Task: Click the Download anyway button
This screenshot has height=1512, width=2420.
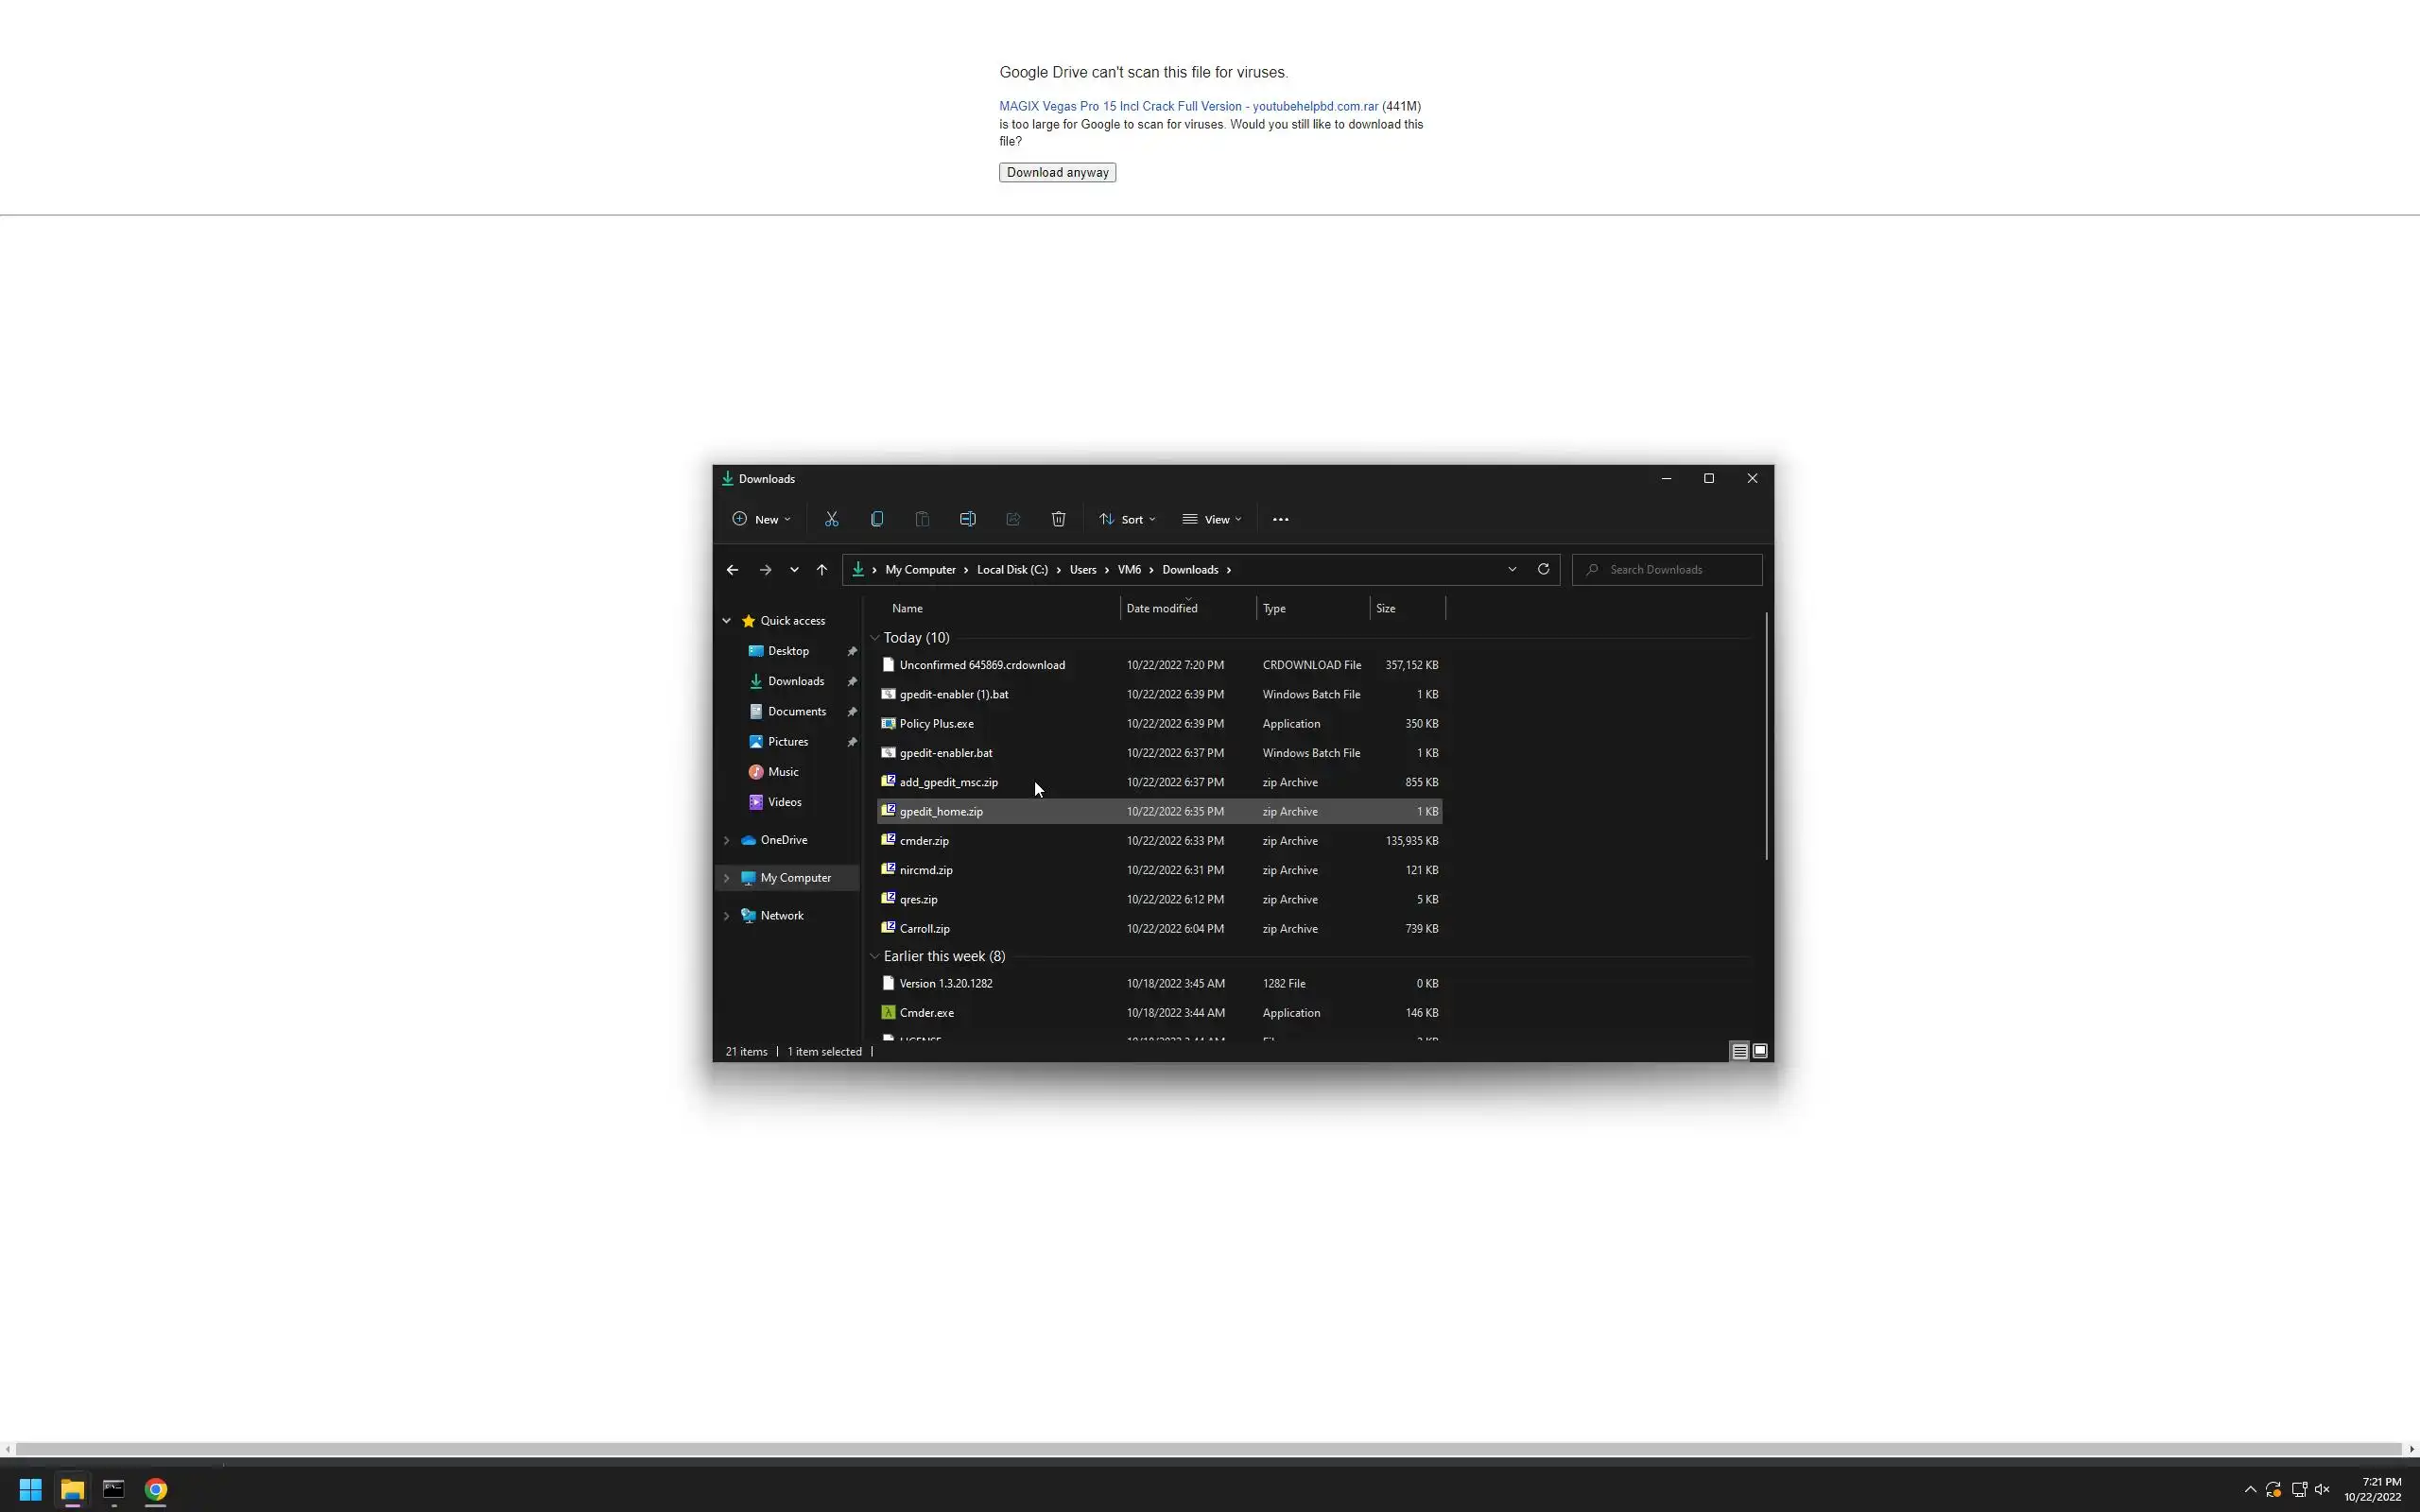Action: click(1057, 173)
